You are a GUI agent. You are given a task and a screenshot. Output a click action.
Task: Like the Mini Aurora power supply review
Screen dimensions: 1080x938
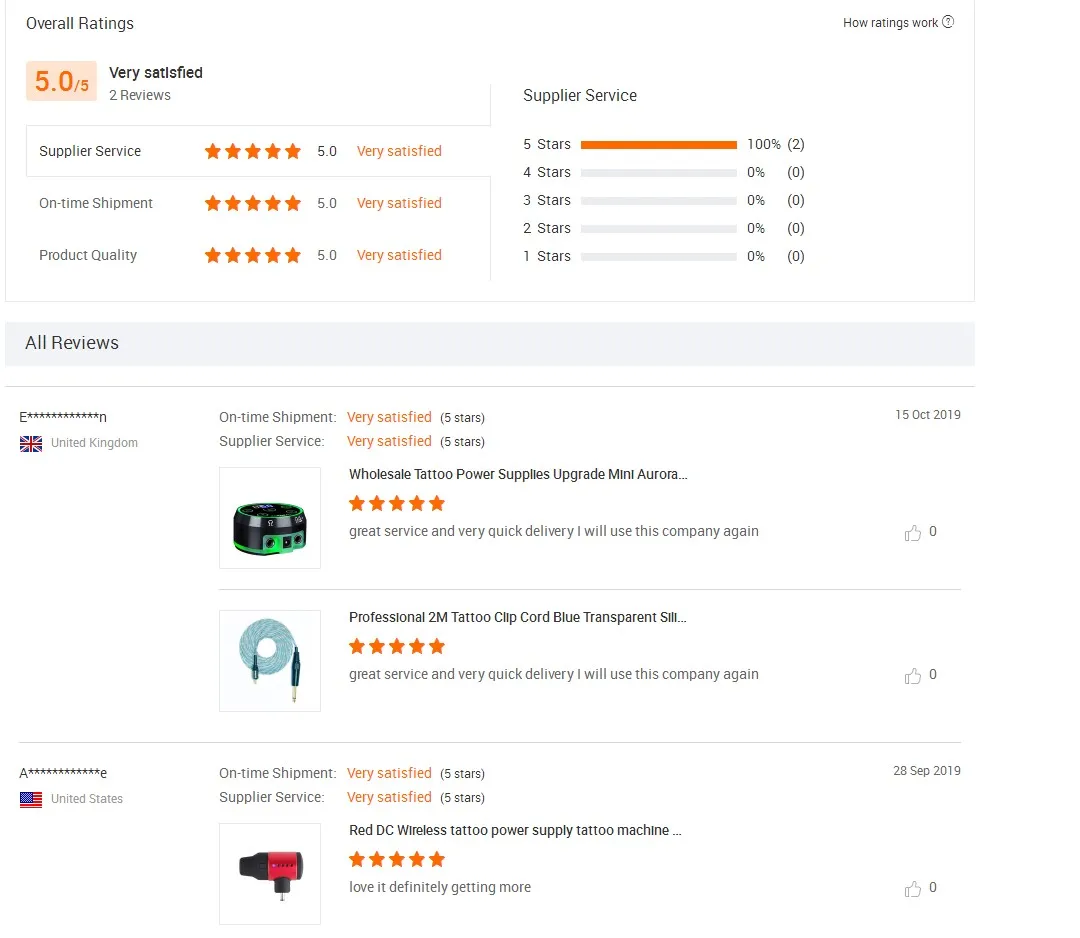click(913, 533)
